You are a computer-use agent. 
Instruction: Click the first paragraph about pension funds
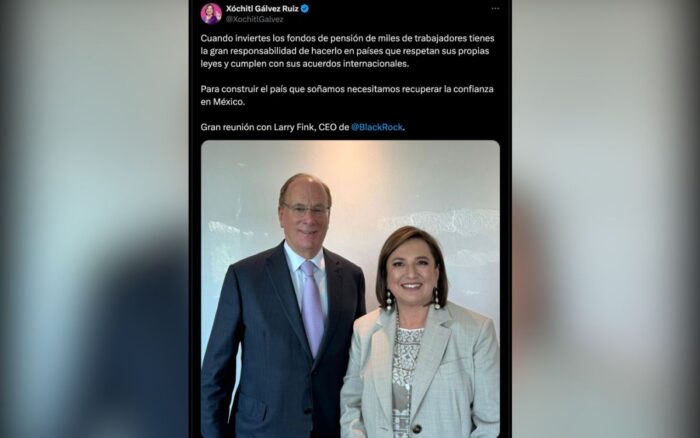pyautogui.click(x=347, y=51)
